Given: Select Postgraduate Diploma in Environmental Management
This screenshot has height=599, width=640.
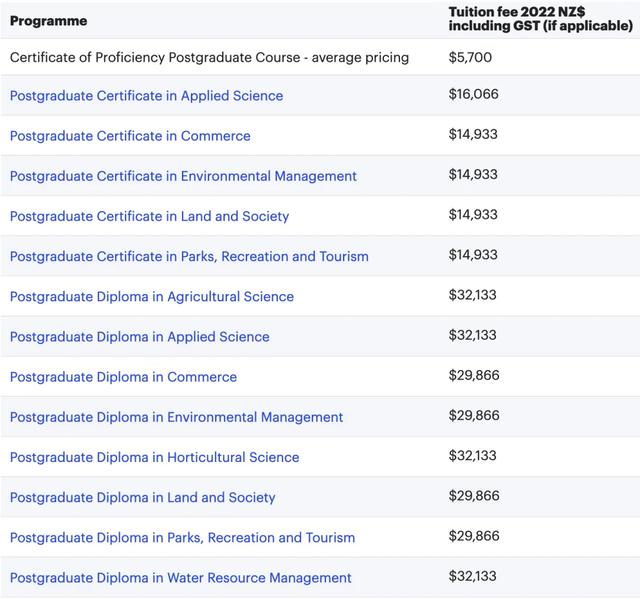Looking at the screenshot, I should 176,417.
